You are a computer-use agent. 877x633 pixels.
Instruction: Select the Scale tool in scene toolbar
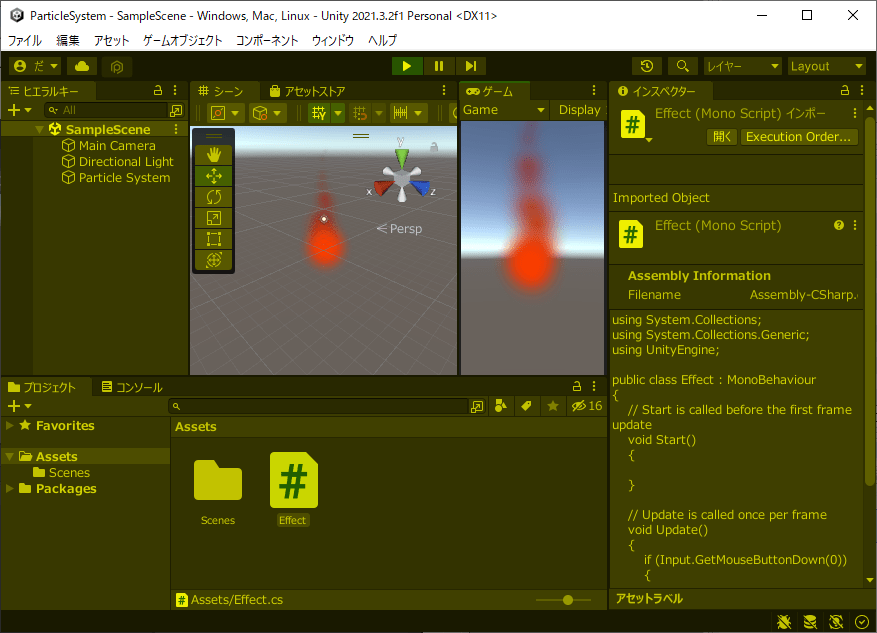click(x=213, y=218)
